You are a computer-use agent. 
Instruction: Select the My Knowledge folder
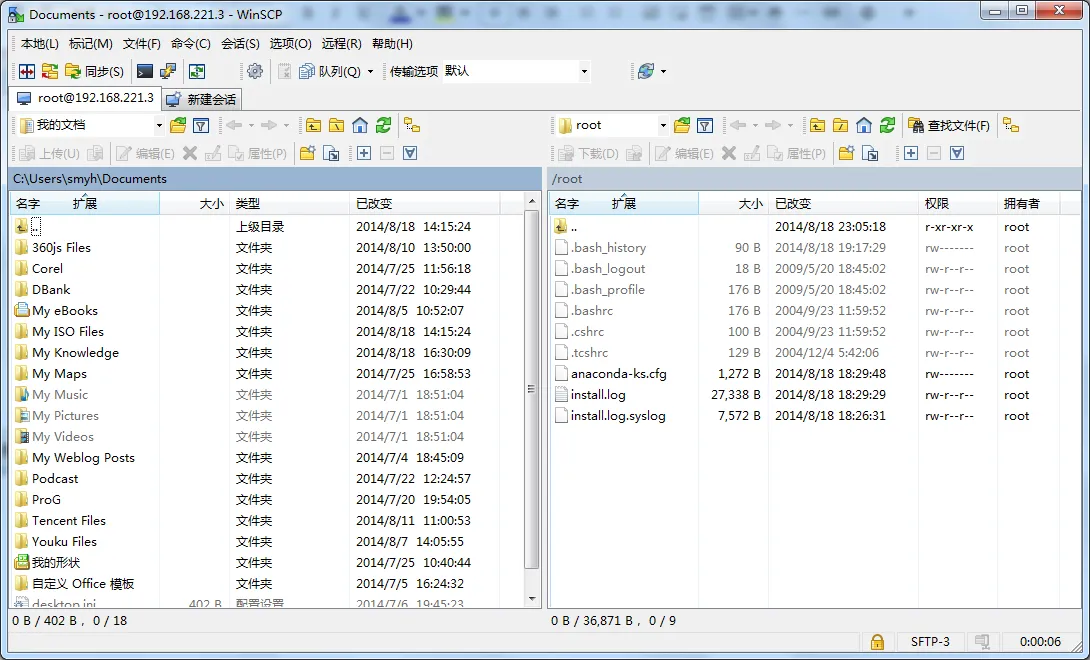point(75,353)
